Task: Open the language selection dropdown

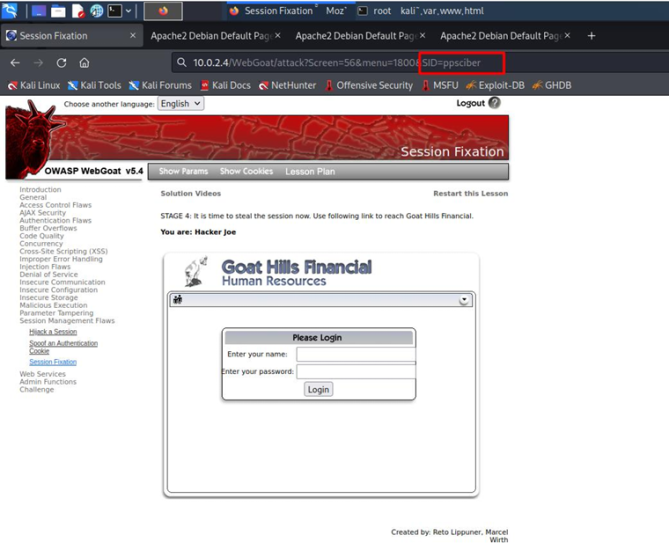Action: pyautogui.click(x=181, y=103)
